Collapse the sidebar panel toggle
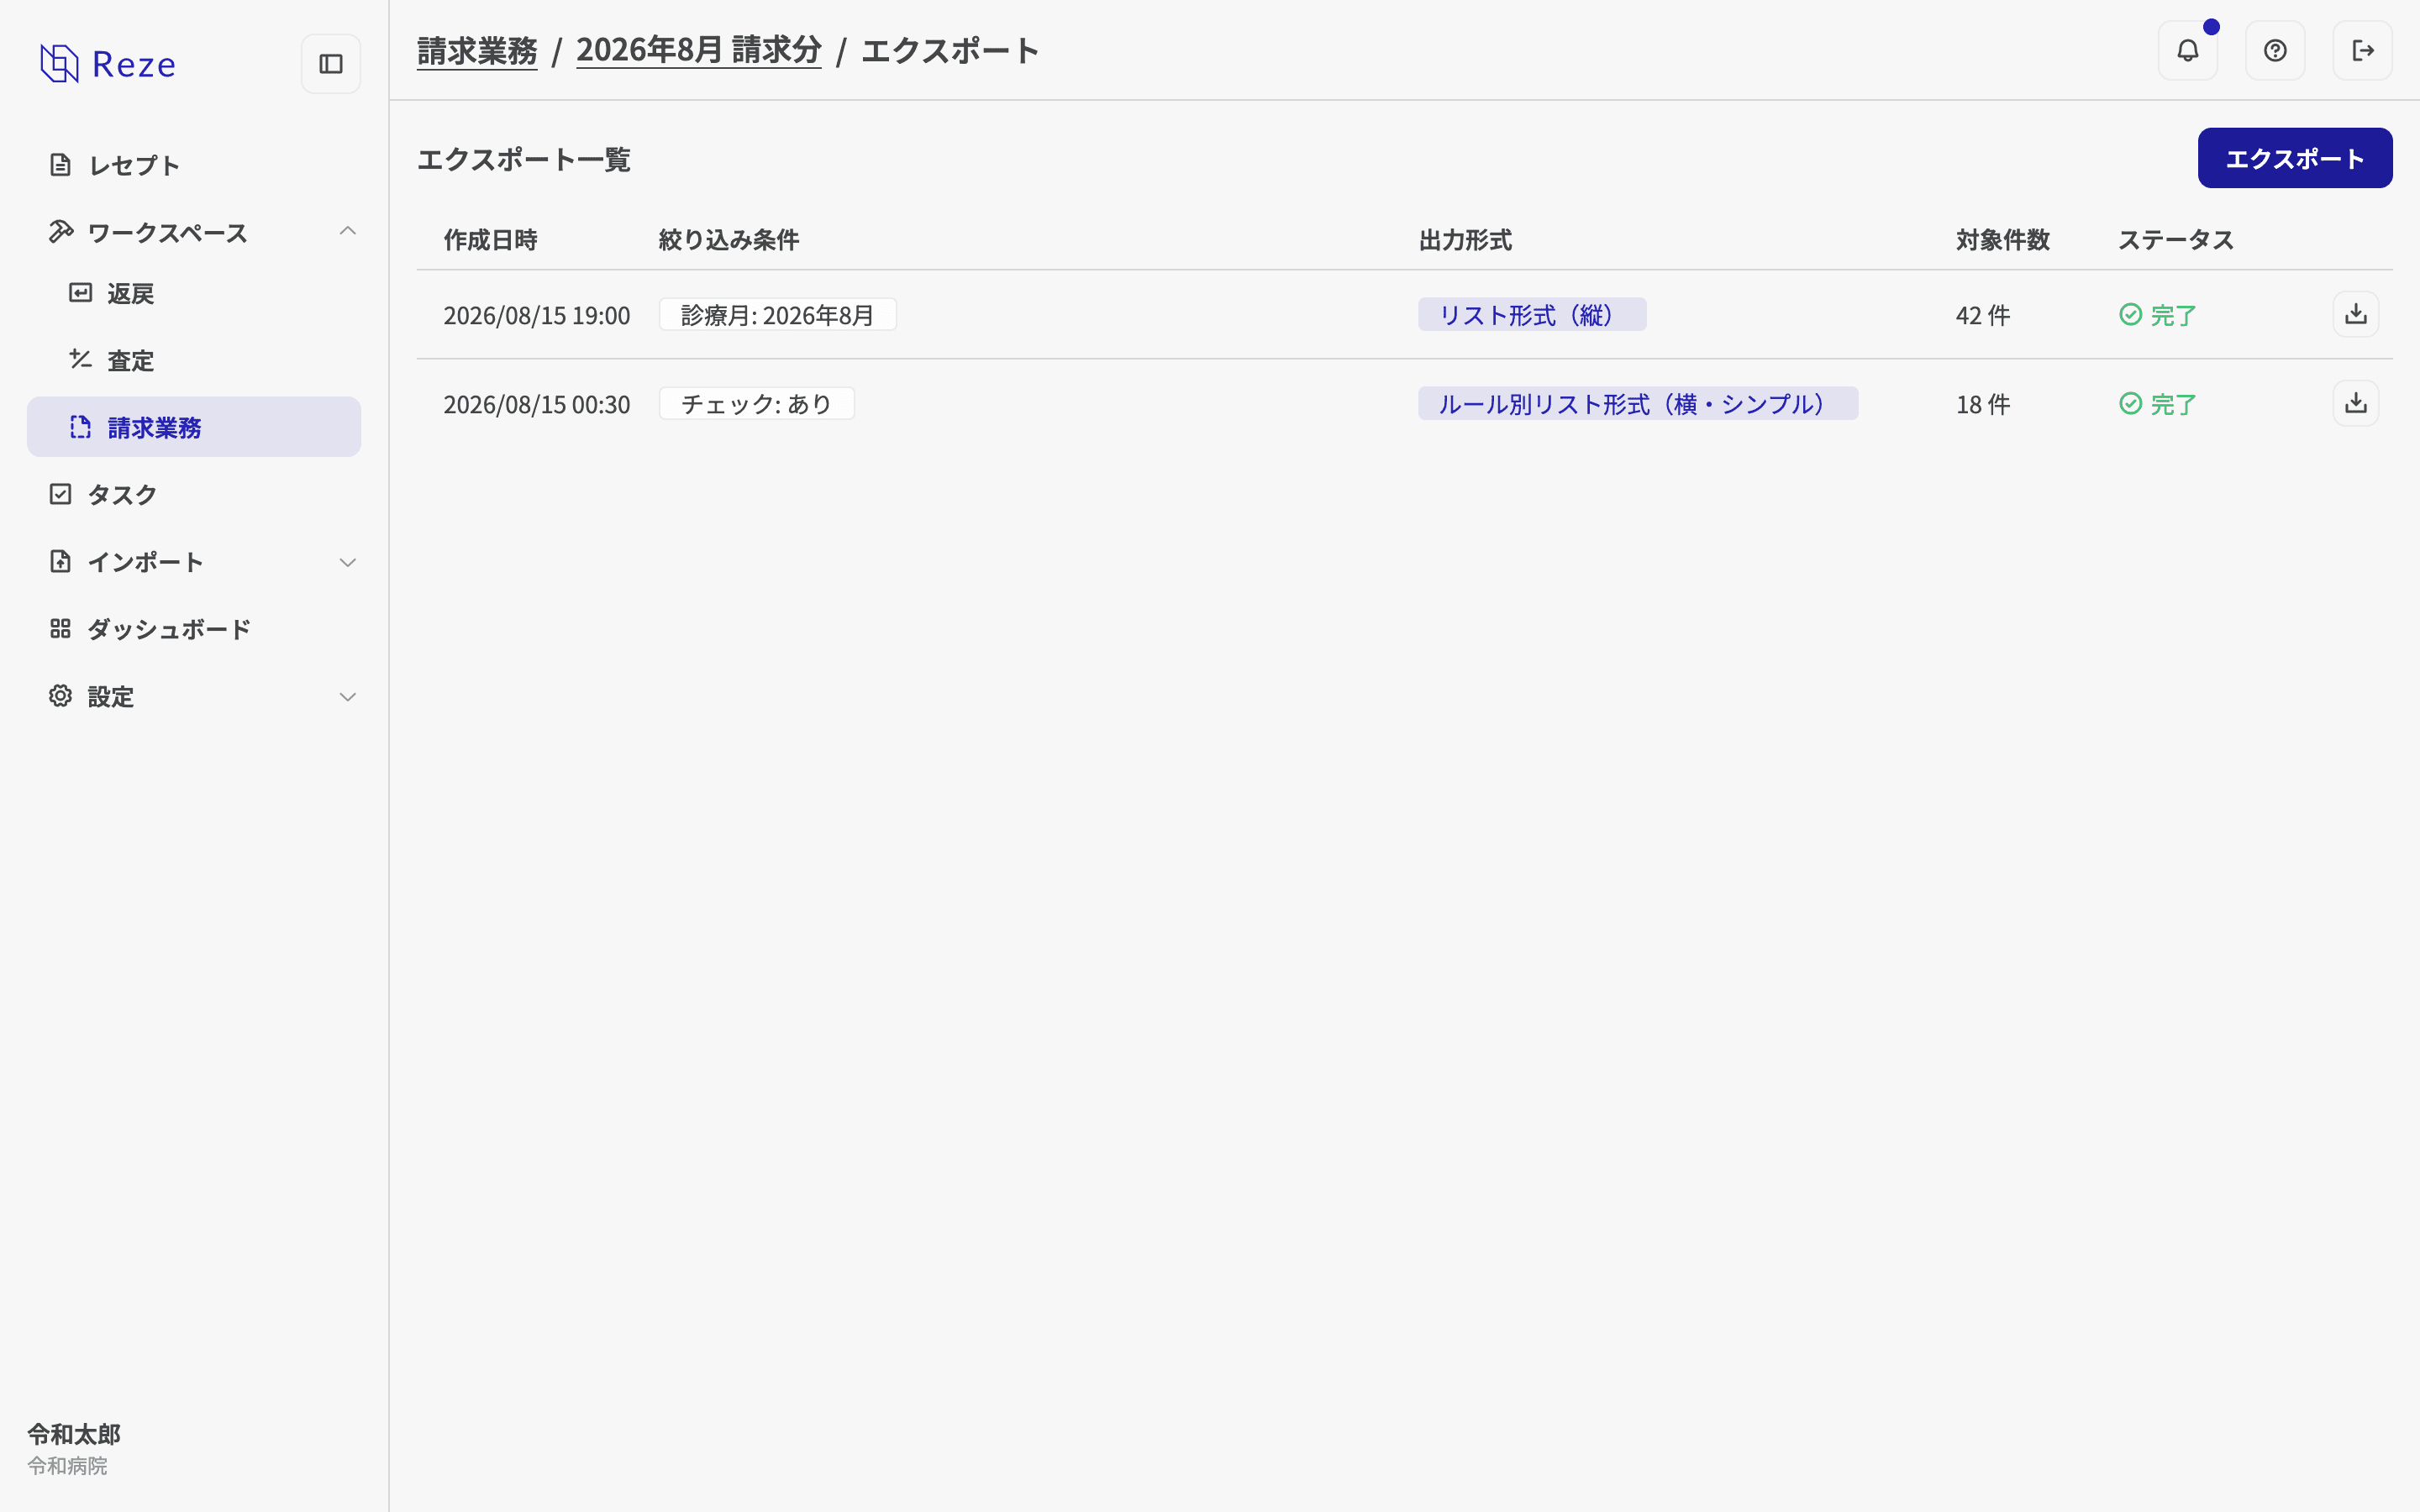 331,64
